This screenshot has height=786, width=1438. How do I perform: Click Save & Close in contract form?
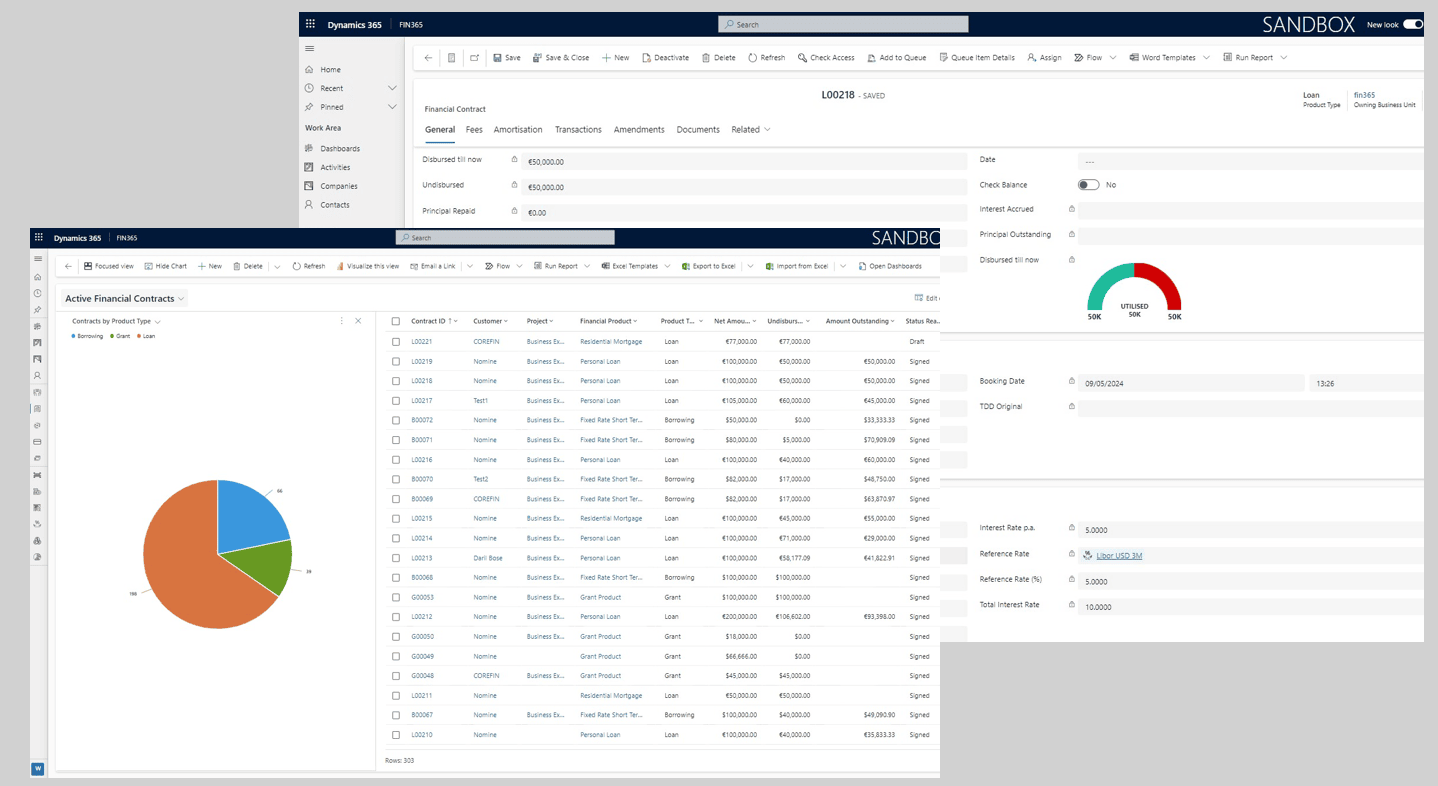click(x=561, y=58)
